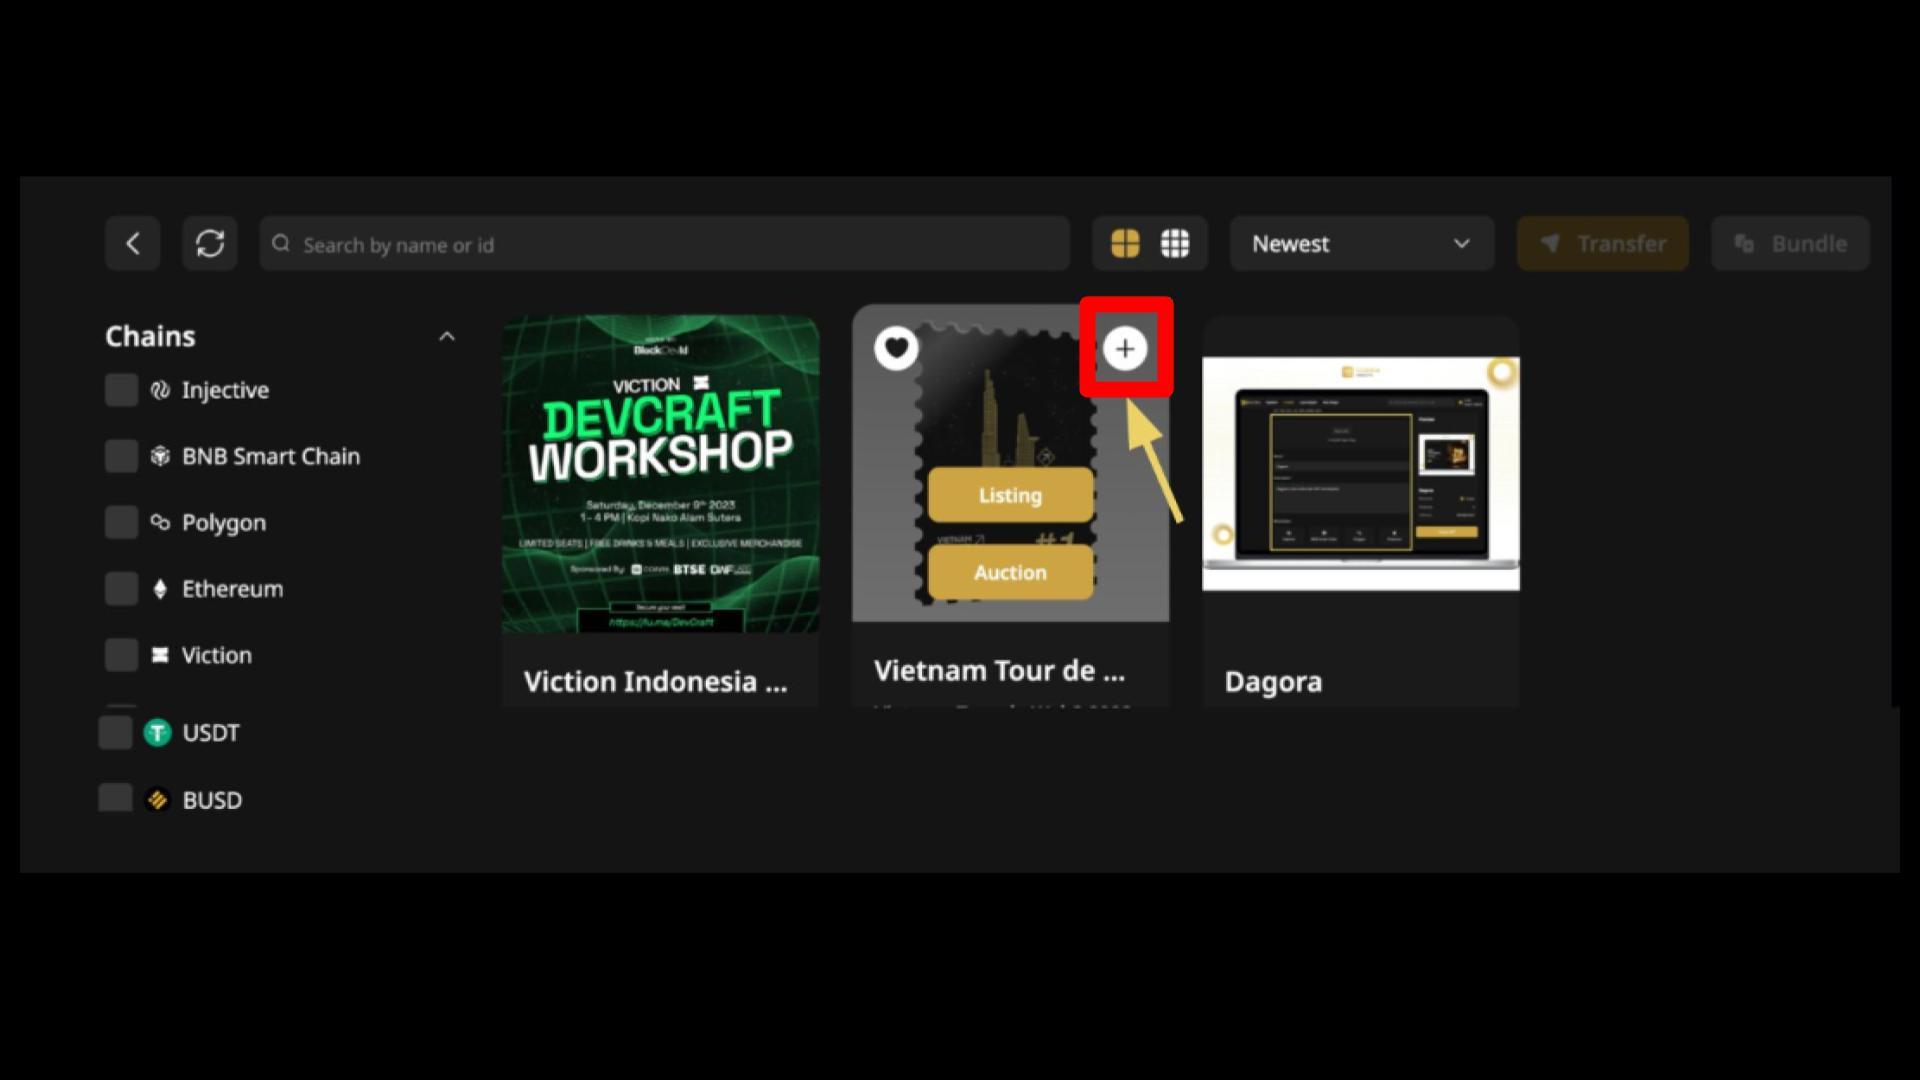
Task: Click the plus icon on Vietnam Tour card
Action: 1125,348
